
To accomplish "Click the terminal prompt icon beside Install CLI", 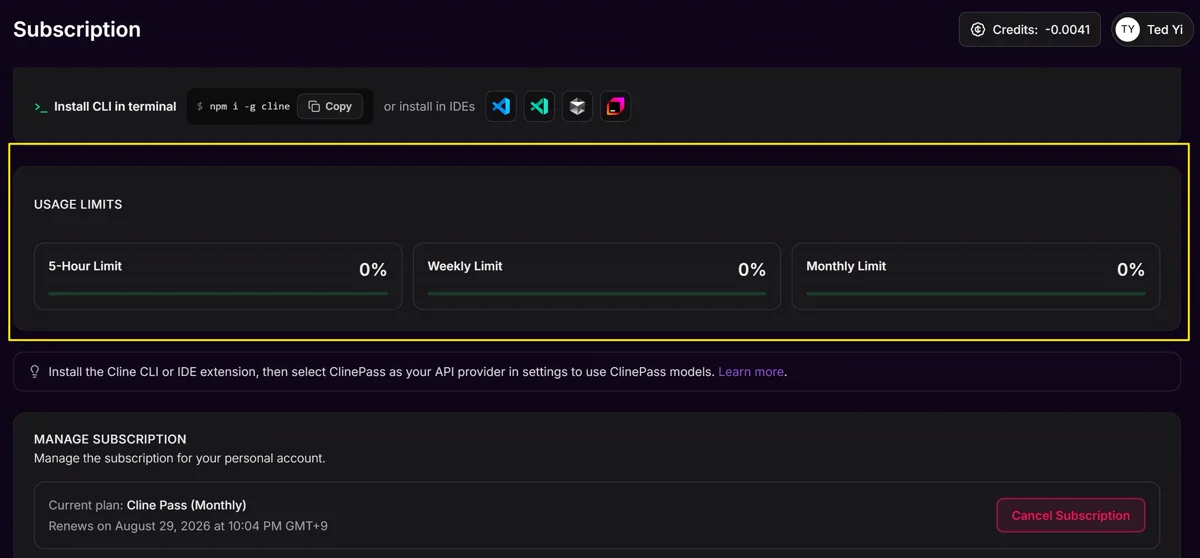I will coord(41,107).
